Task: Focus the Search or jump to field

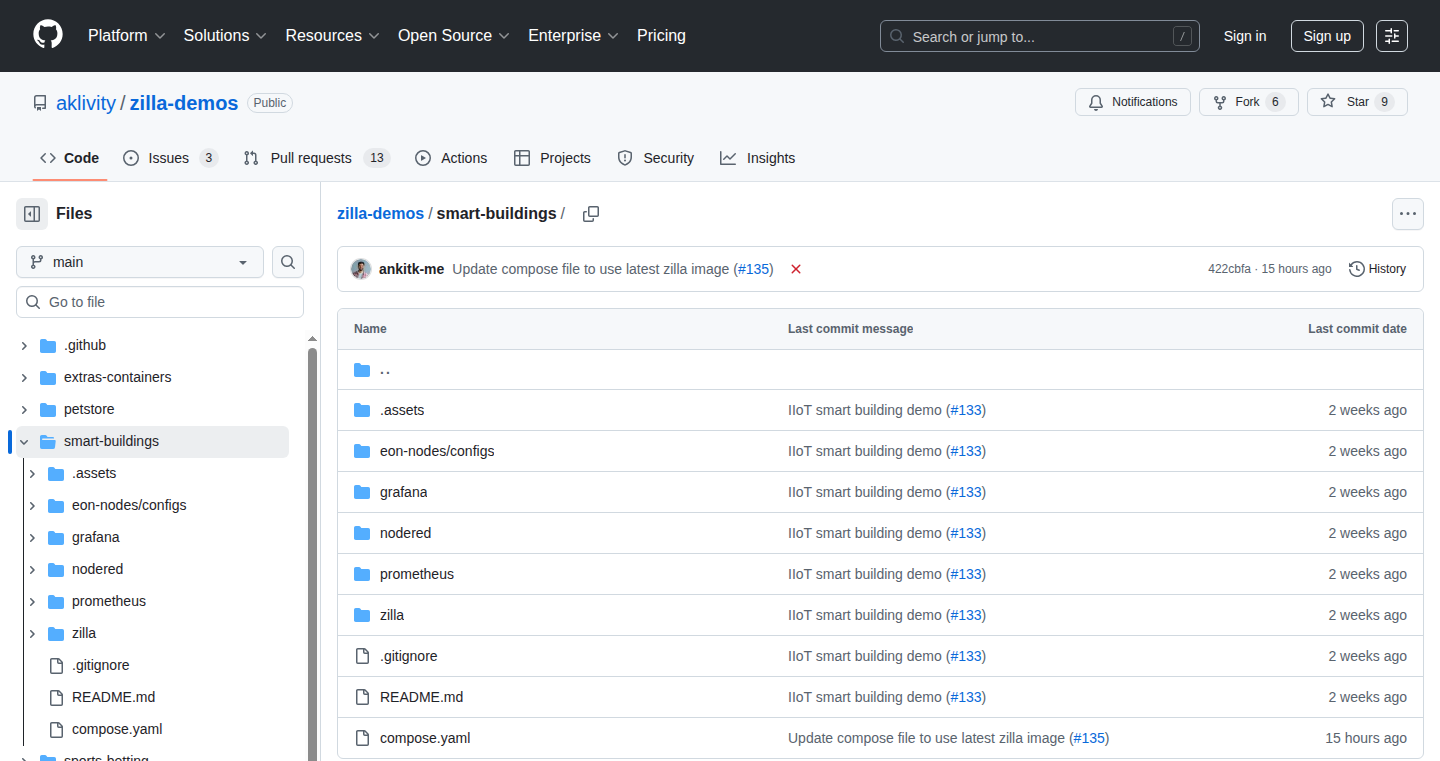Action: (x=1040, y=36)
